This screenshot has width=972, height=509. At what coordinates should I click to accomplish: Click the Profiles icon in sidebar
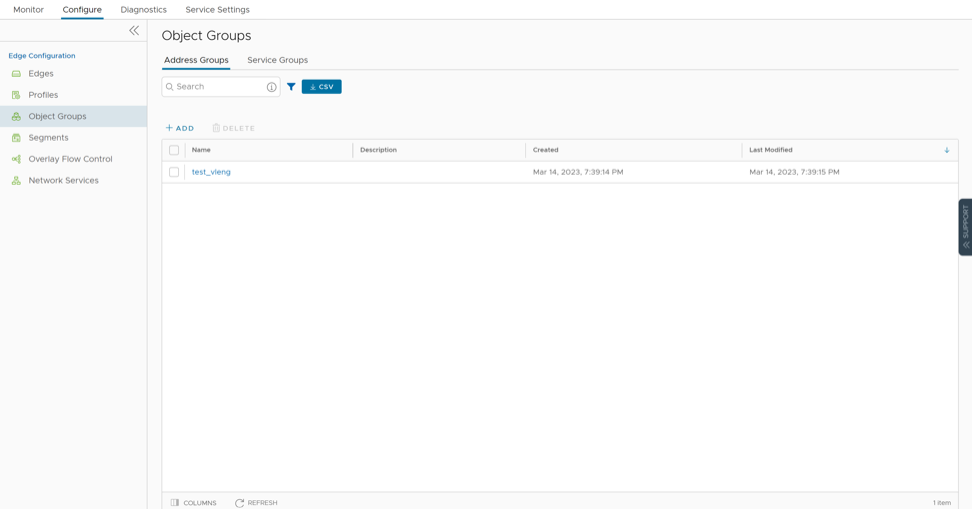point(16,95)
